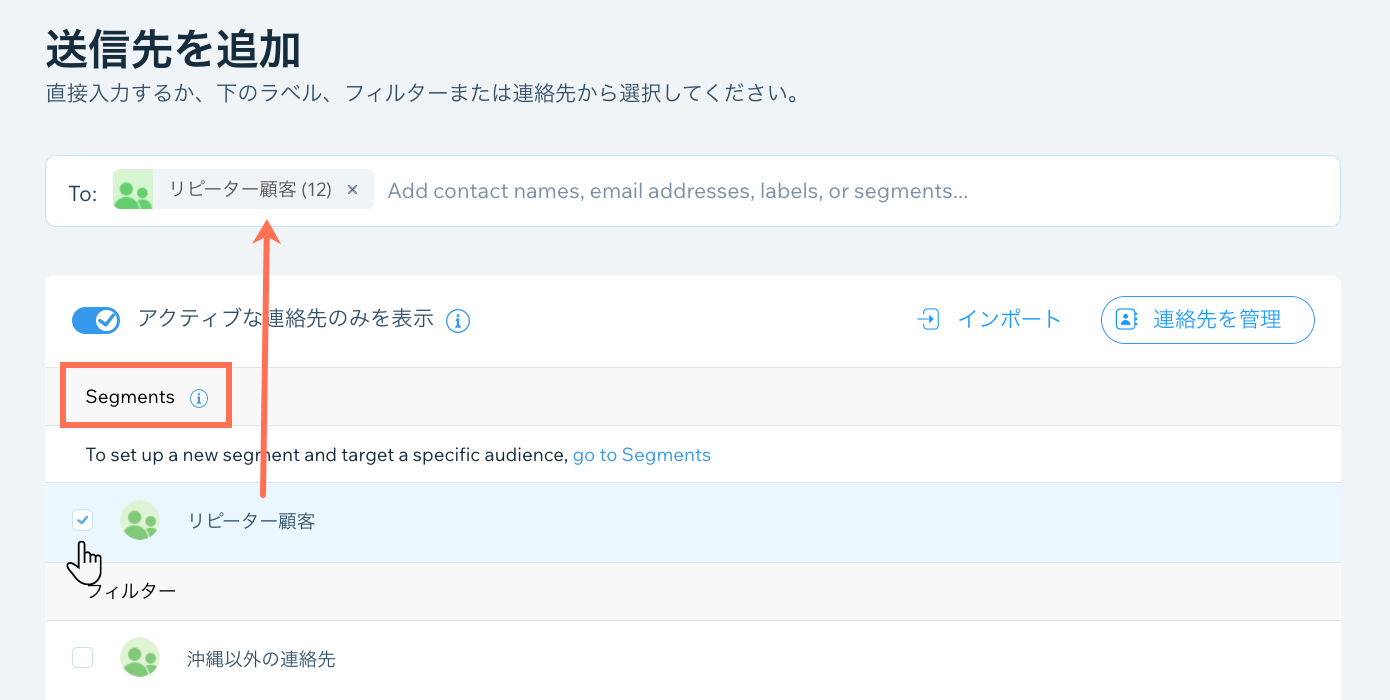
Task: Check the 沖縄以外の連絡先 checkbox
Action: (83, 657)
